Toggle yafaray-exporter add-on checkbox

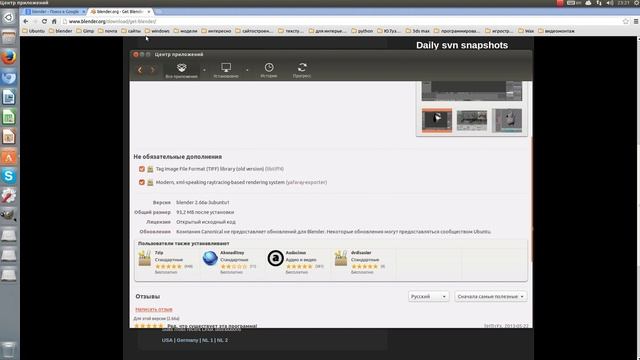tap(142, 182)
